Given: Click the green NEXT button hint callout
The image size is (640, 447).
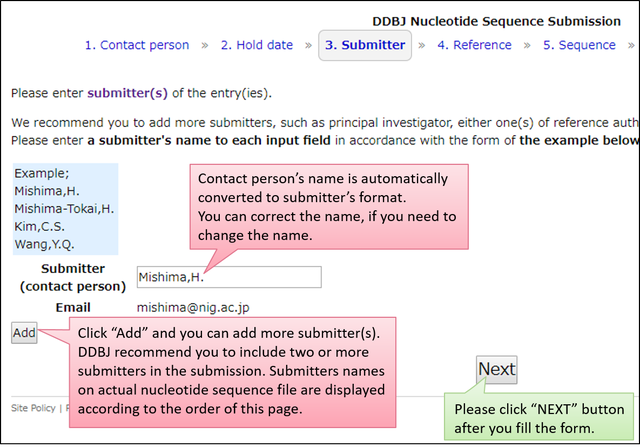Looking at the screenshot, I should 539,416.
